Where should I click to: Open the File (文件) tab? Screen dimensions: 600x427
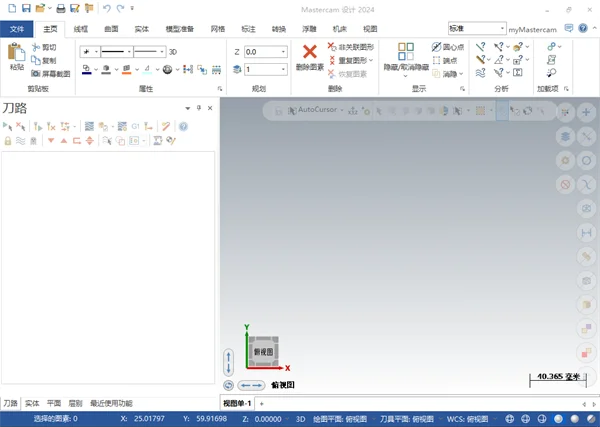[16, 29]
